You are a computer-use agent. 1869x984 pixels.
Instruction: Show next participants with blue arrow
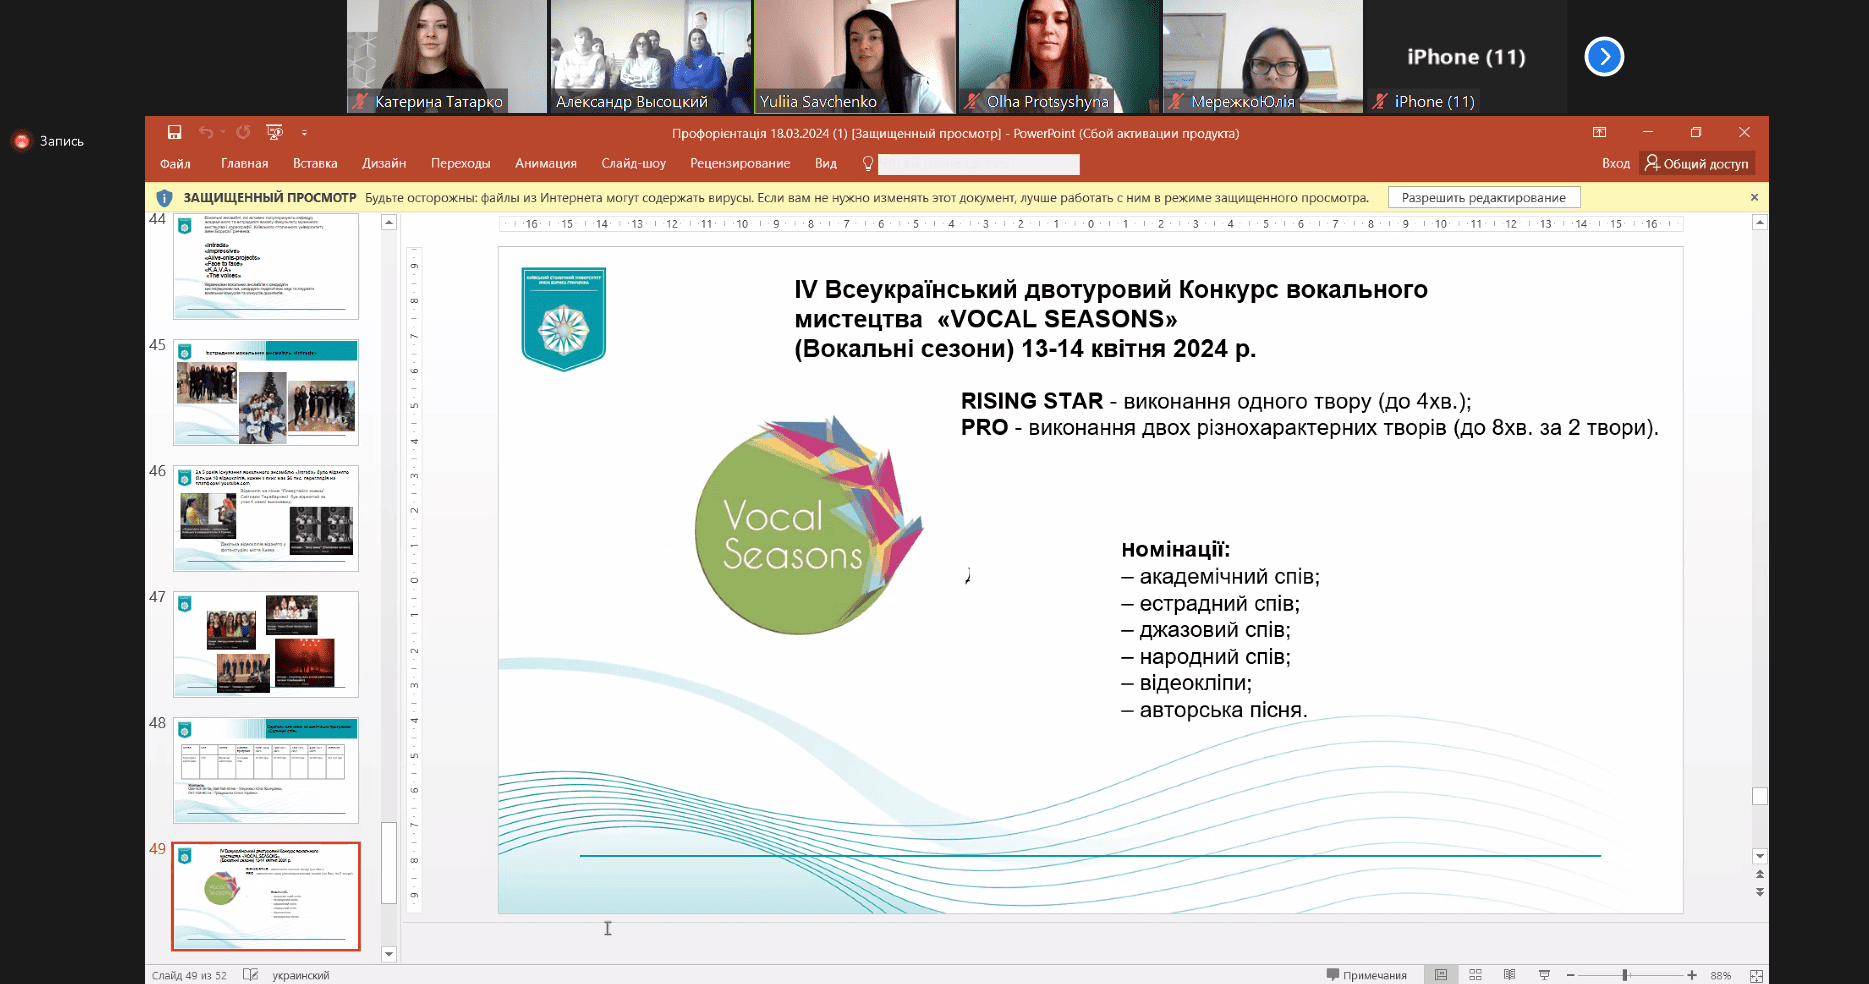coord(1604,57)
